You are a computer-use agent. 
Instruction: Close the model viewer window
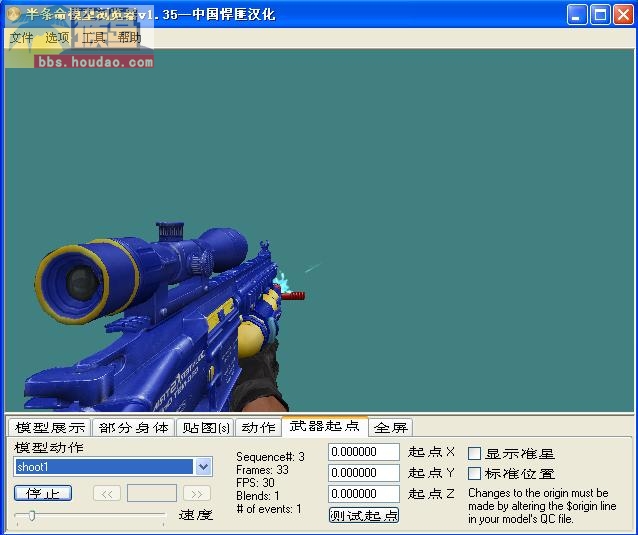[623, 15]
